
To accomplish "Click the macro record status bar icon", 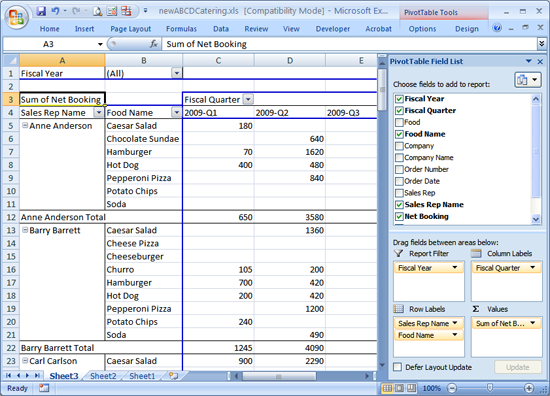I will [44, 388].
